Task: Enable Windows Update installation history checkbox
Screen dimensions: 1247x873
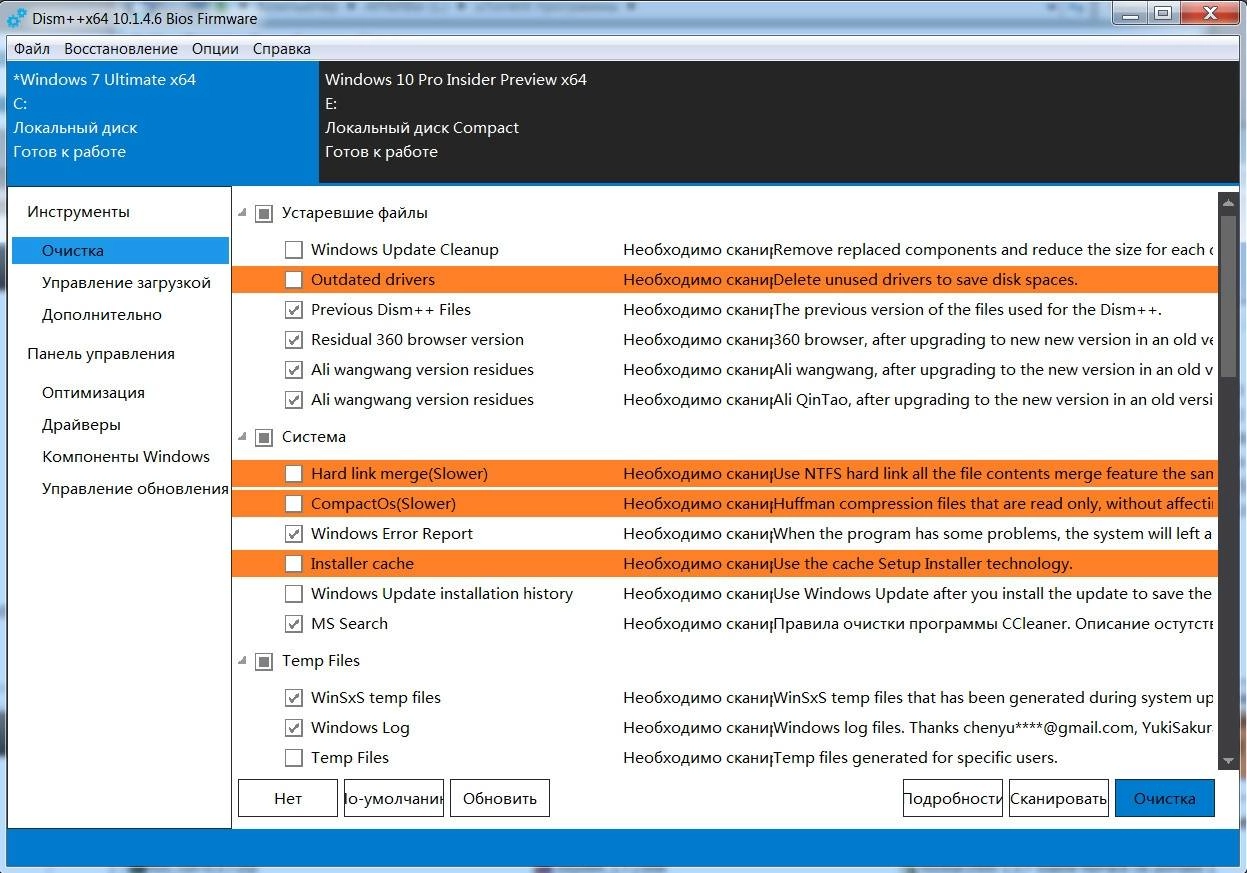Action: 293,594
